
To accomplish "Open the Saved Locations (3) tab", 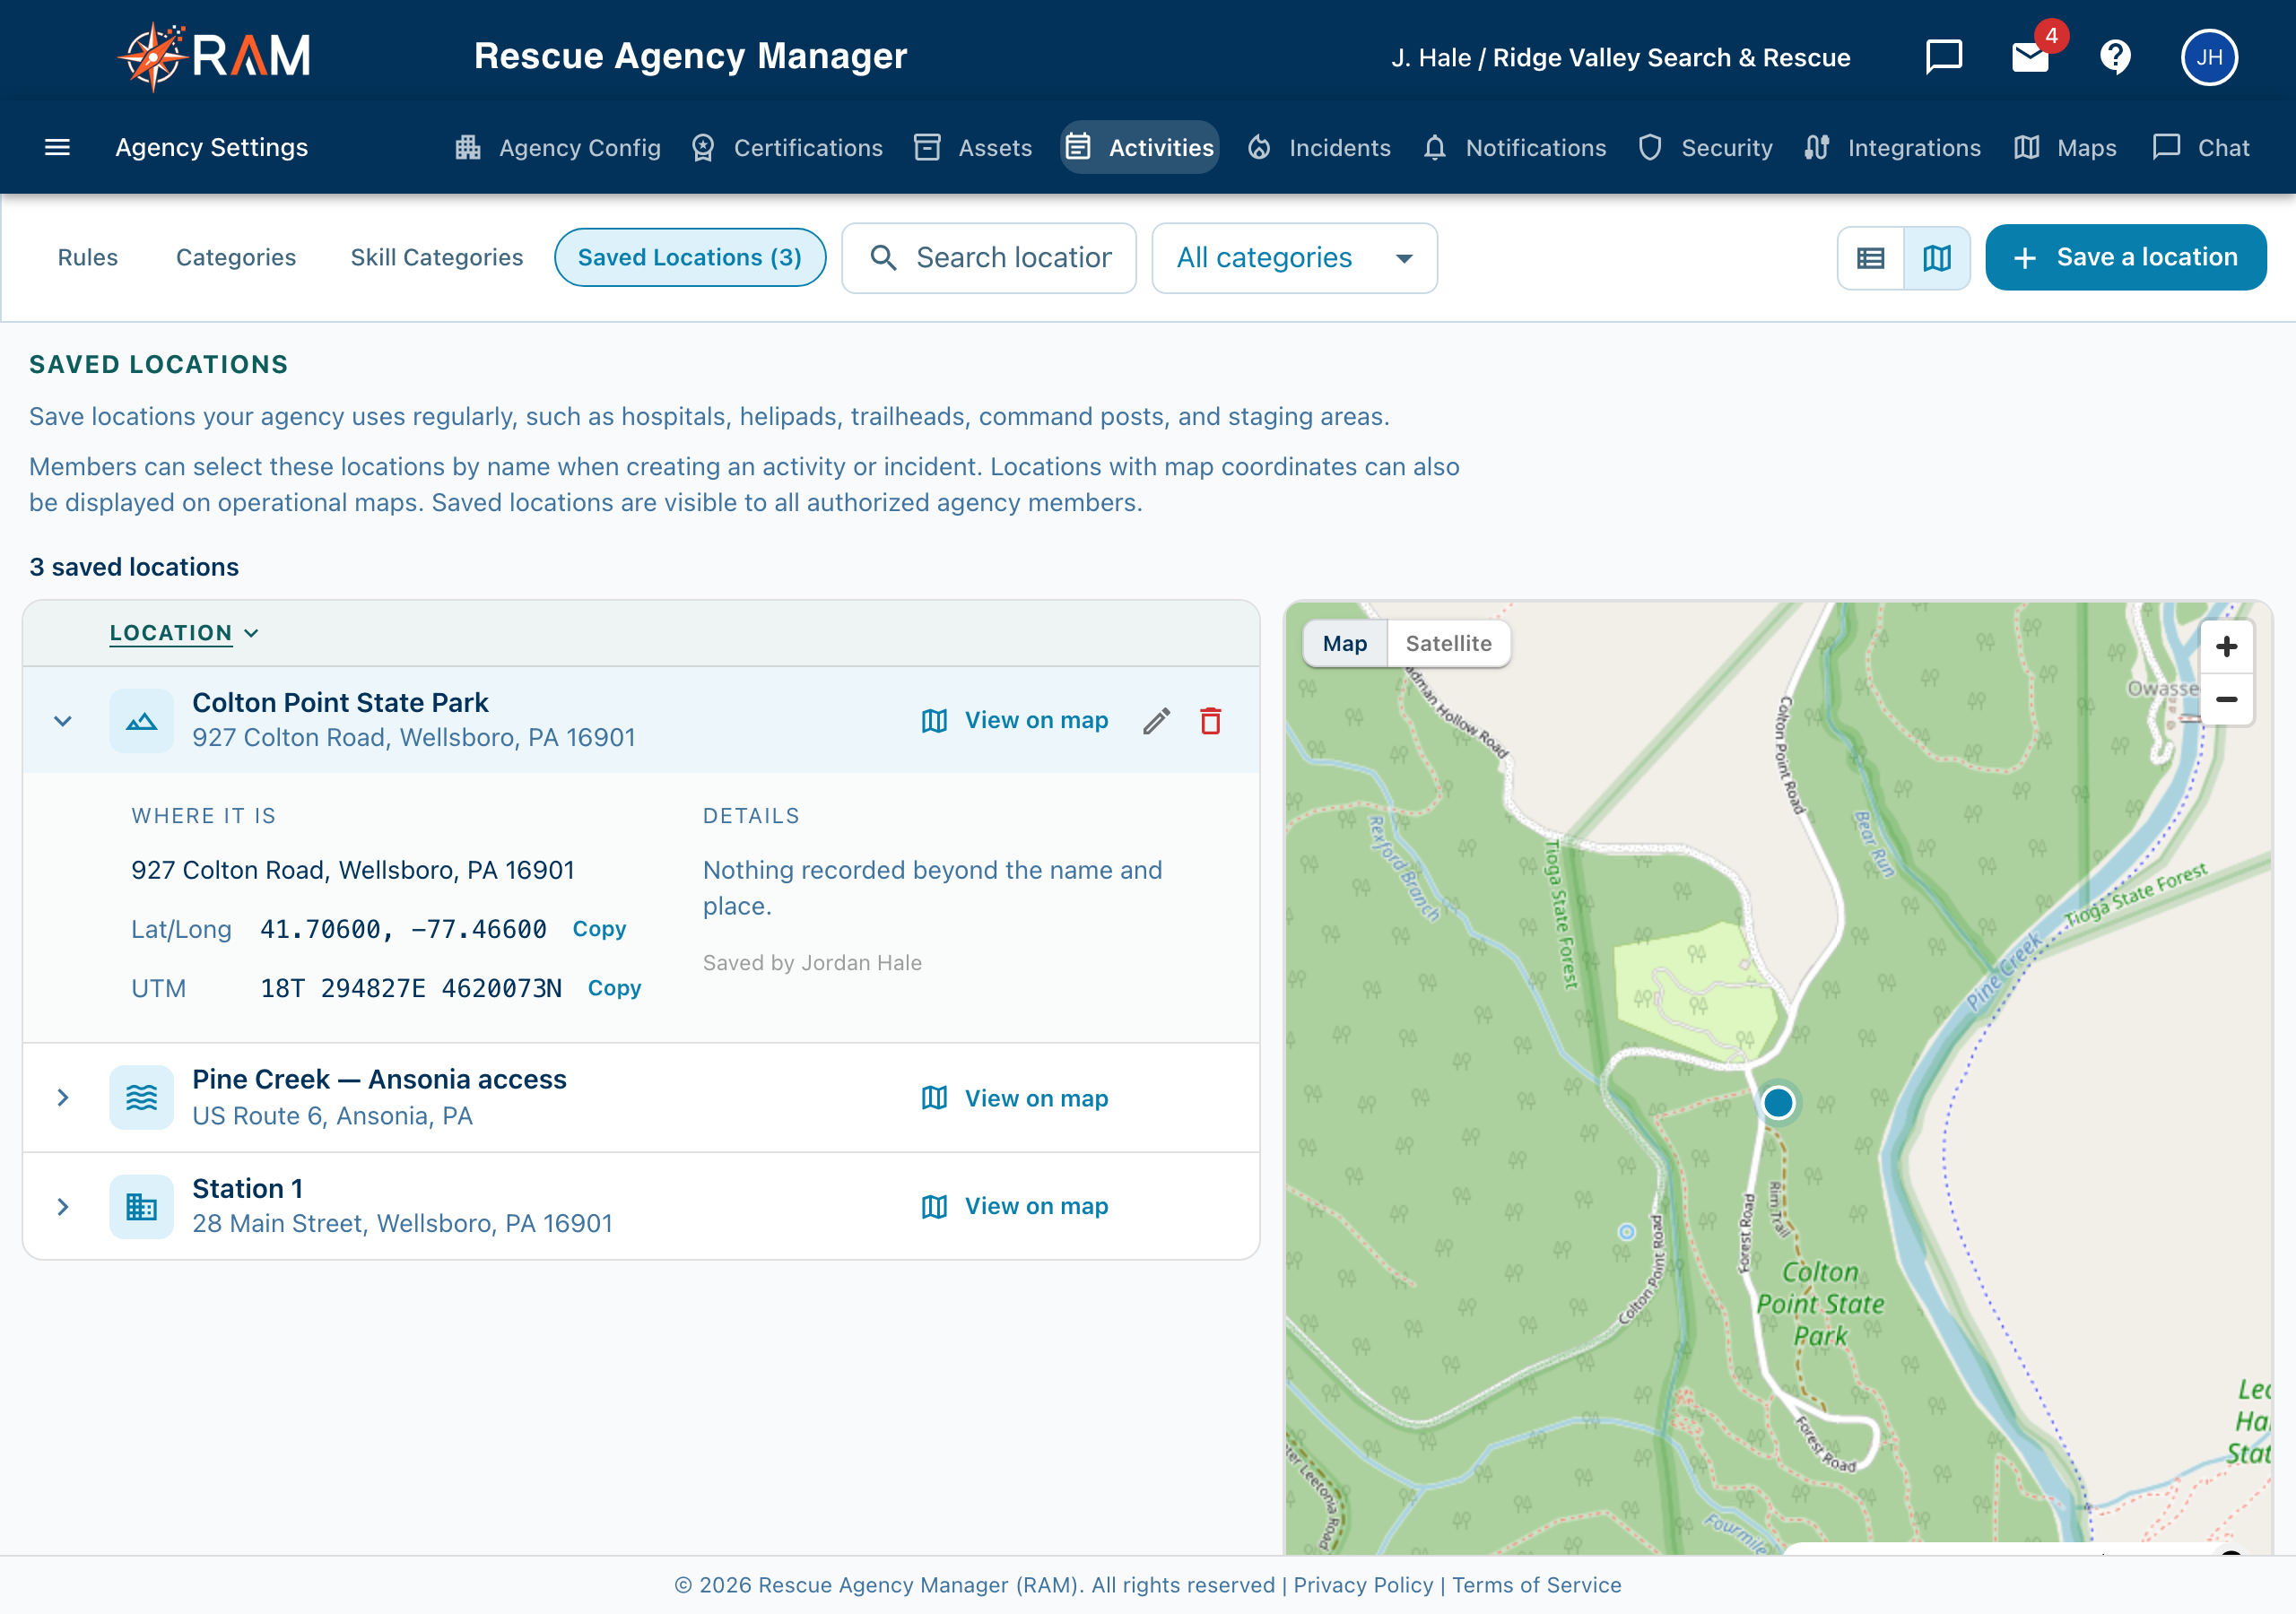I will pyautogui.click(x=690, y=258).
